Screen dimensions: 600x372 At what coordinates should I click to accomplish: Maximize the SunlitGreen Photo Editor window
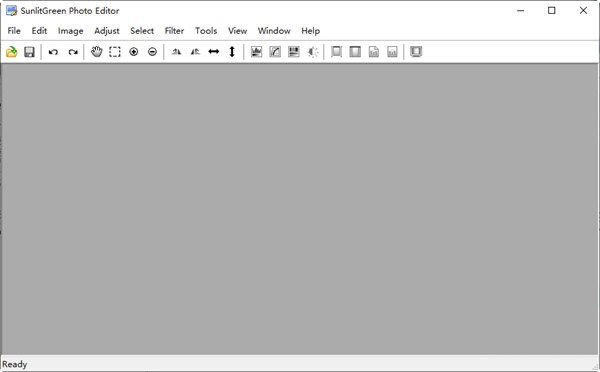551,11
